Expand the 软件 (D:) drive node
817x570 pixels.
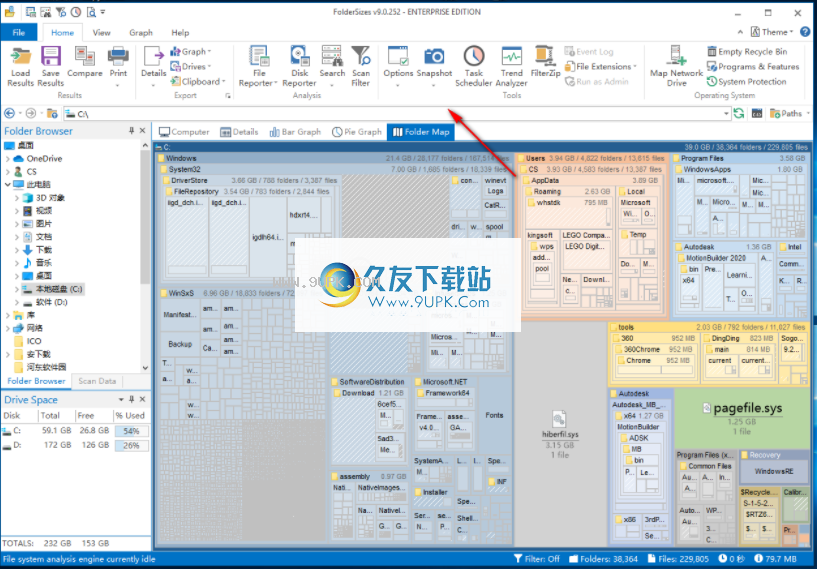click(17, 303)
